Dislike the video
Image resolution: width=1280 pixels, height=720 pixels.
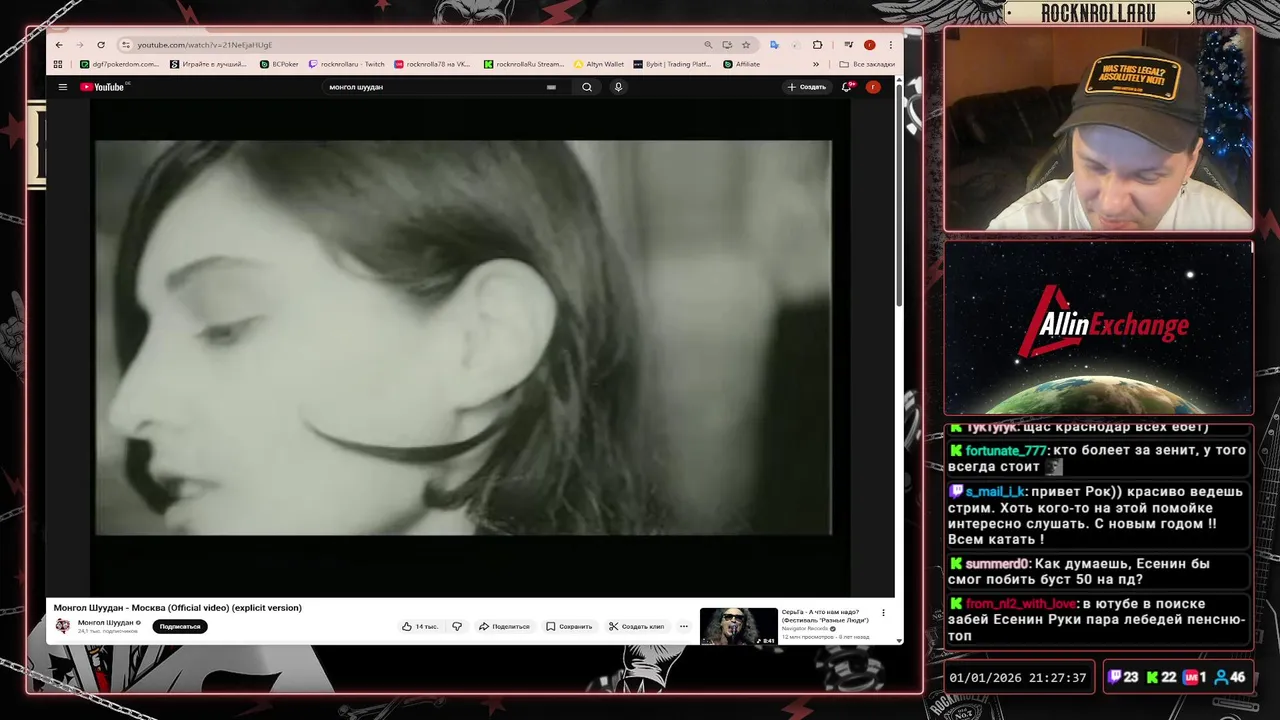(x=457, y=627)
